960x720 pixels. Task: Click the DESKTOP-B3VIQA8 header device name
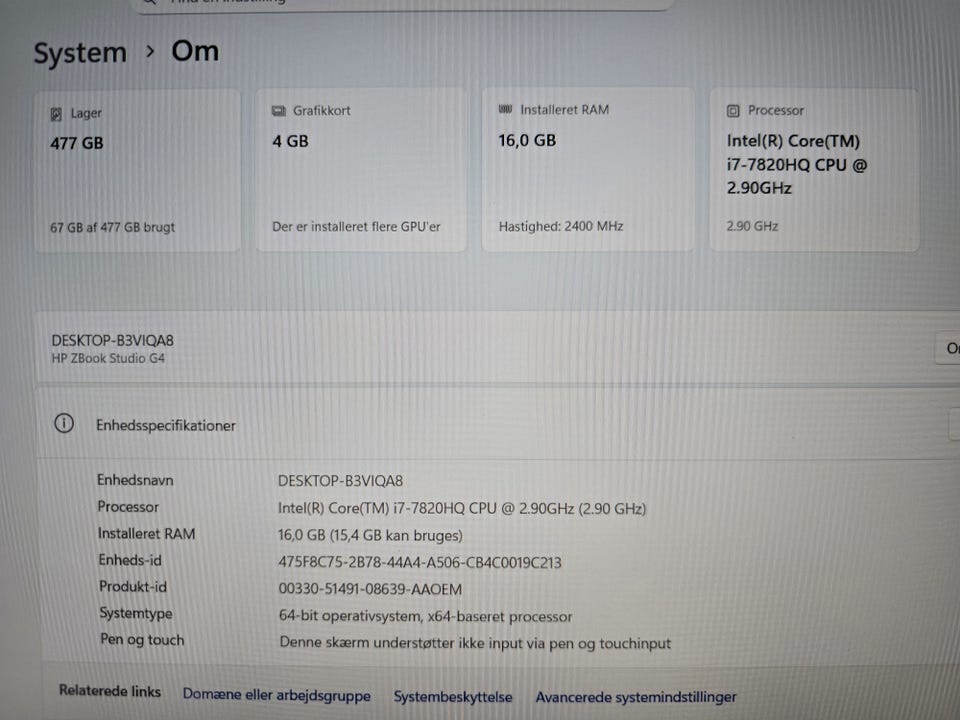coord(113,340)
